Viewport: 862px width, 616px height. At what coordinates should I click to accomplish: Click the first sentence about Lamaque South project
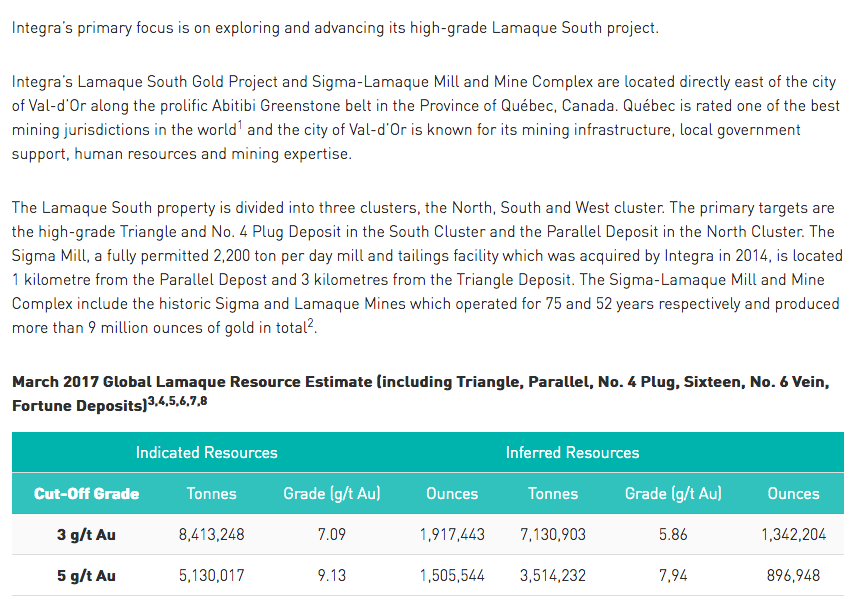(335, 28)
